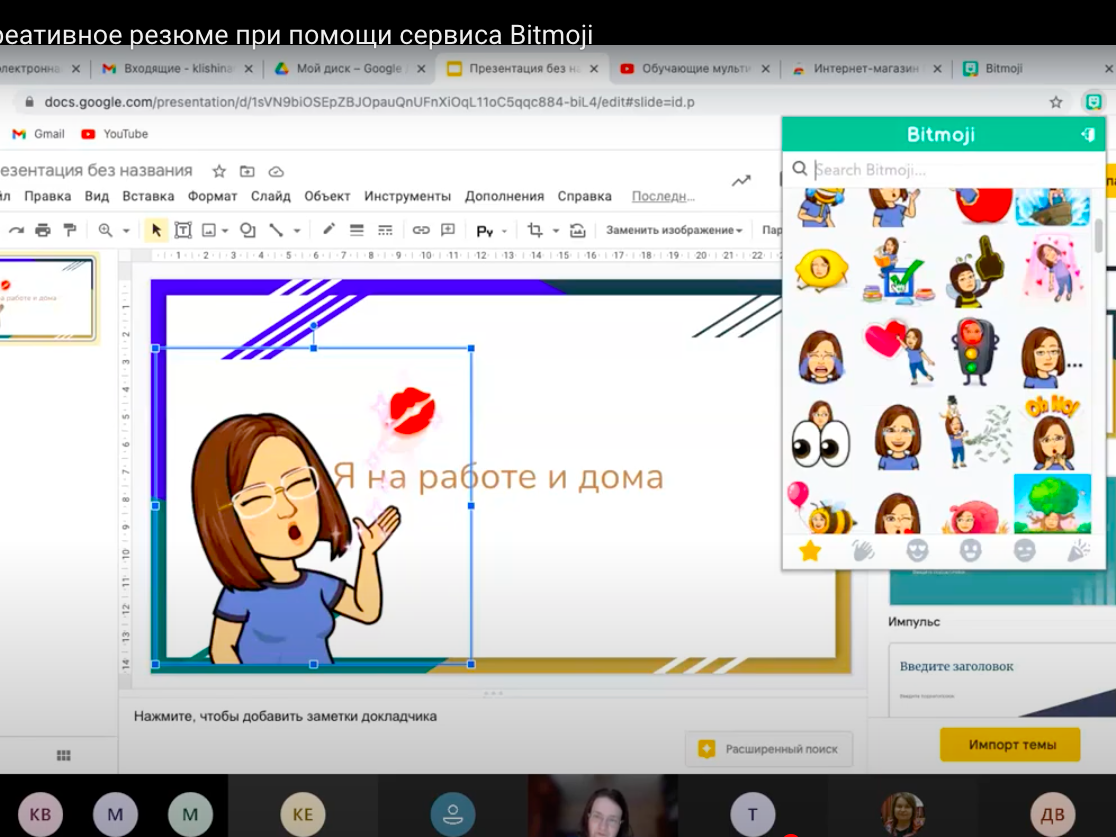This screenshot has height=837, width=1116.
Task: Open the Заменить изображение dropdown
Action: pyautogui.click(x=673, y=230)
